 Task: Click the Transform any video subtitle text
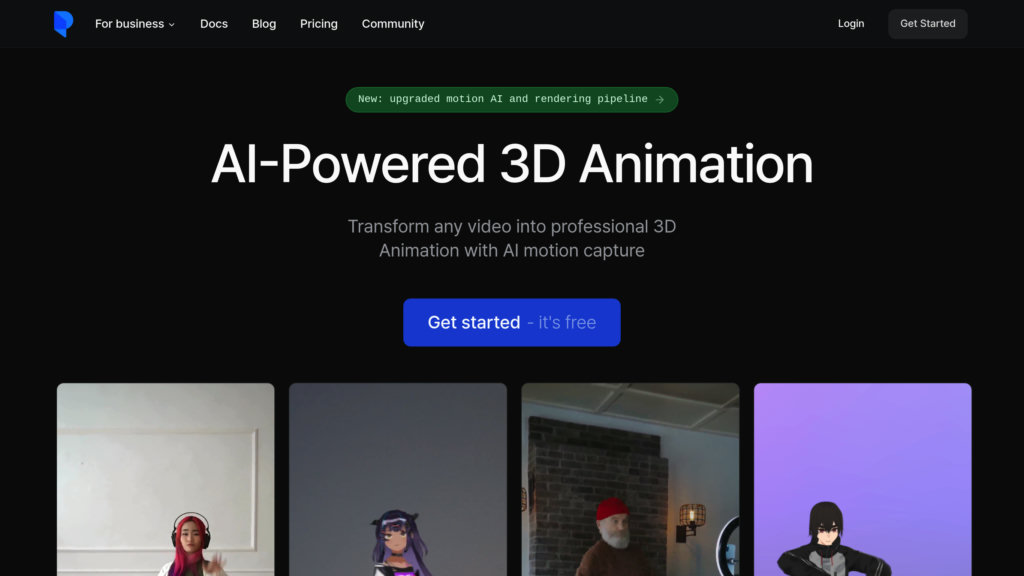[x=512, y=239]
